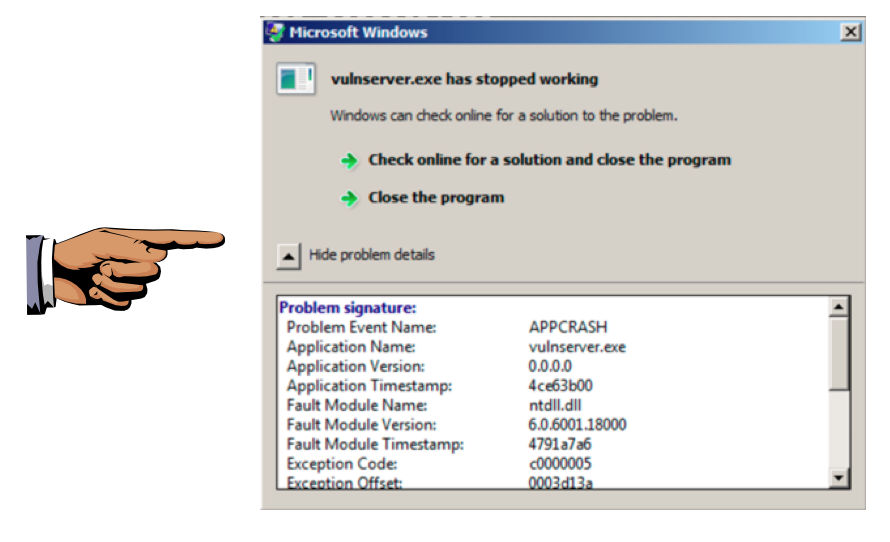Select the Exception Code value c0000005
The height and width of the screenshot is (542, 890).
tap(560, 464)
